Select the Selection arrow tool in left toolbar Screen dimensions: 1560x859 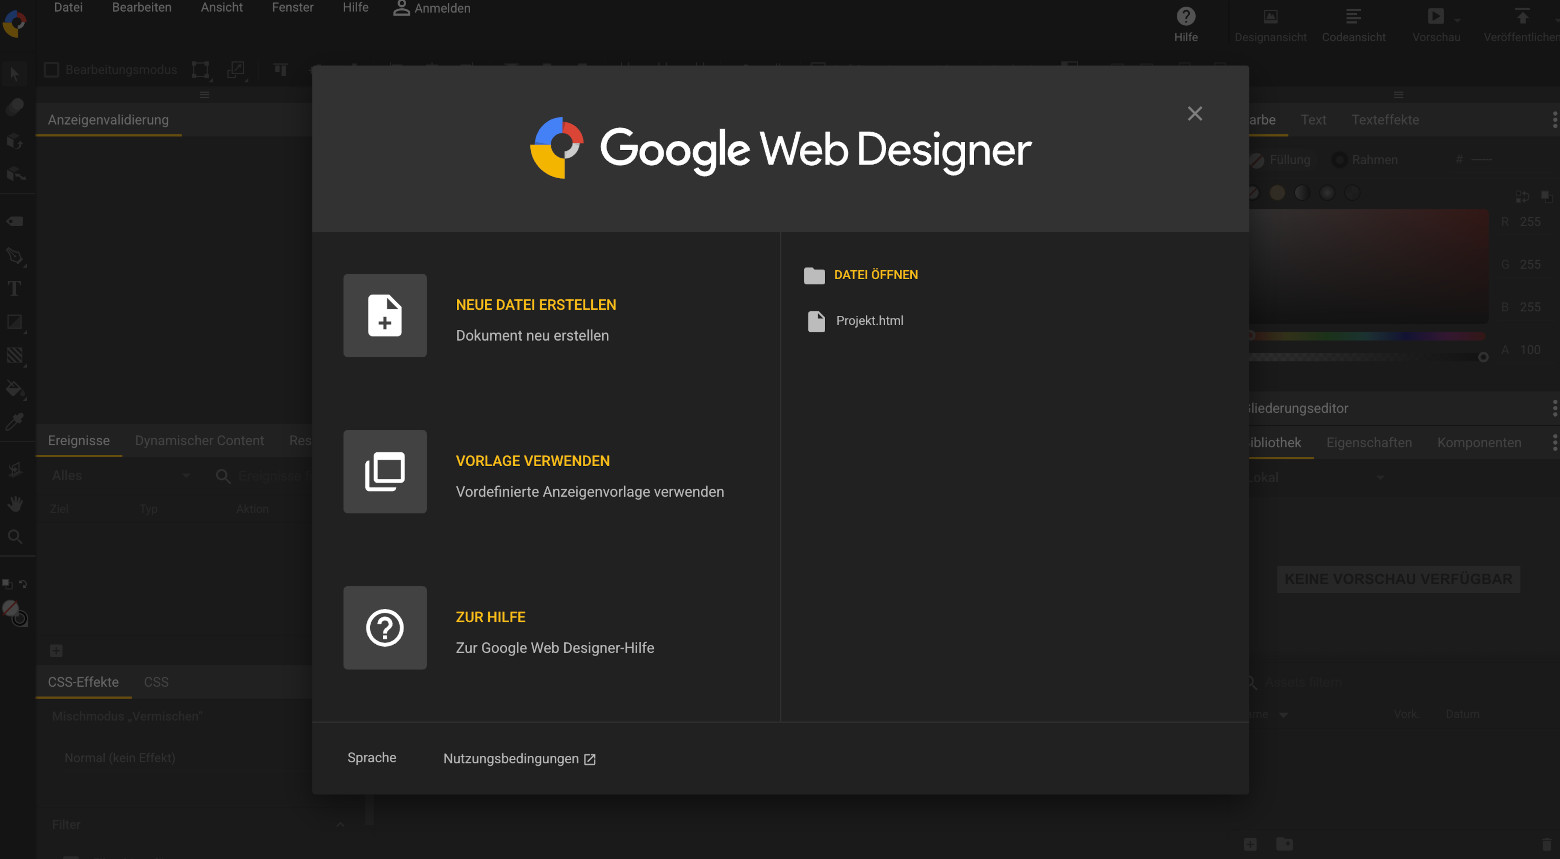point(15,74)
